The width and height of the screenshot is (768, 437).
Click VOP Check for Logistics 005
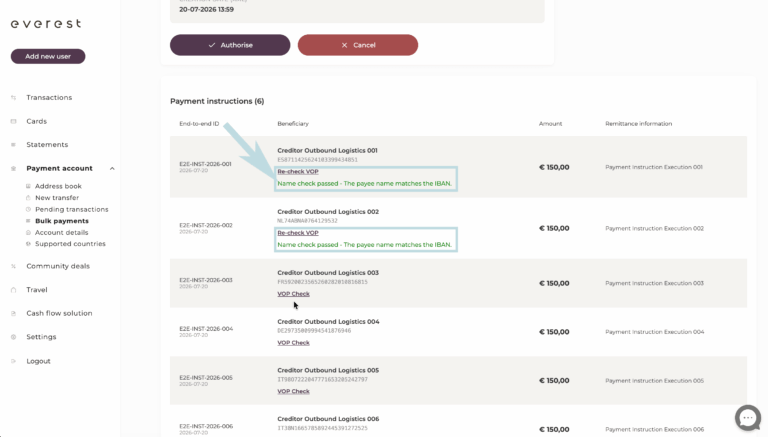pyautogui.click(x=293, y=391)
